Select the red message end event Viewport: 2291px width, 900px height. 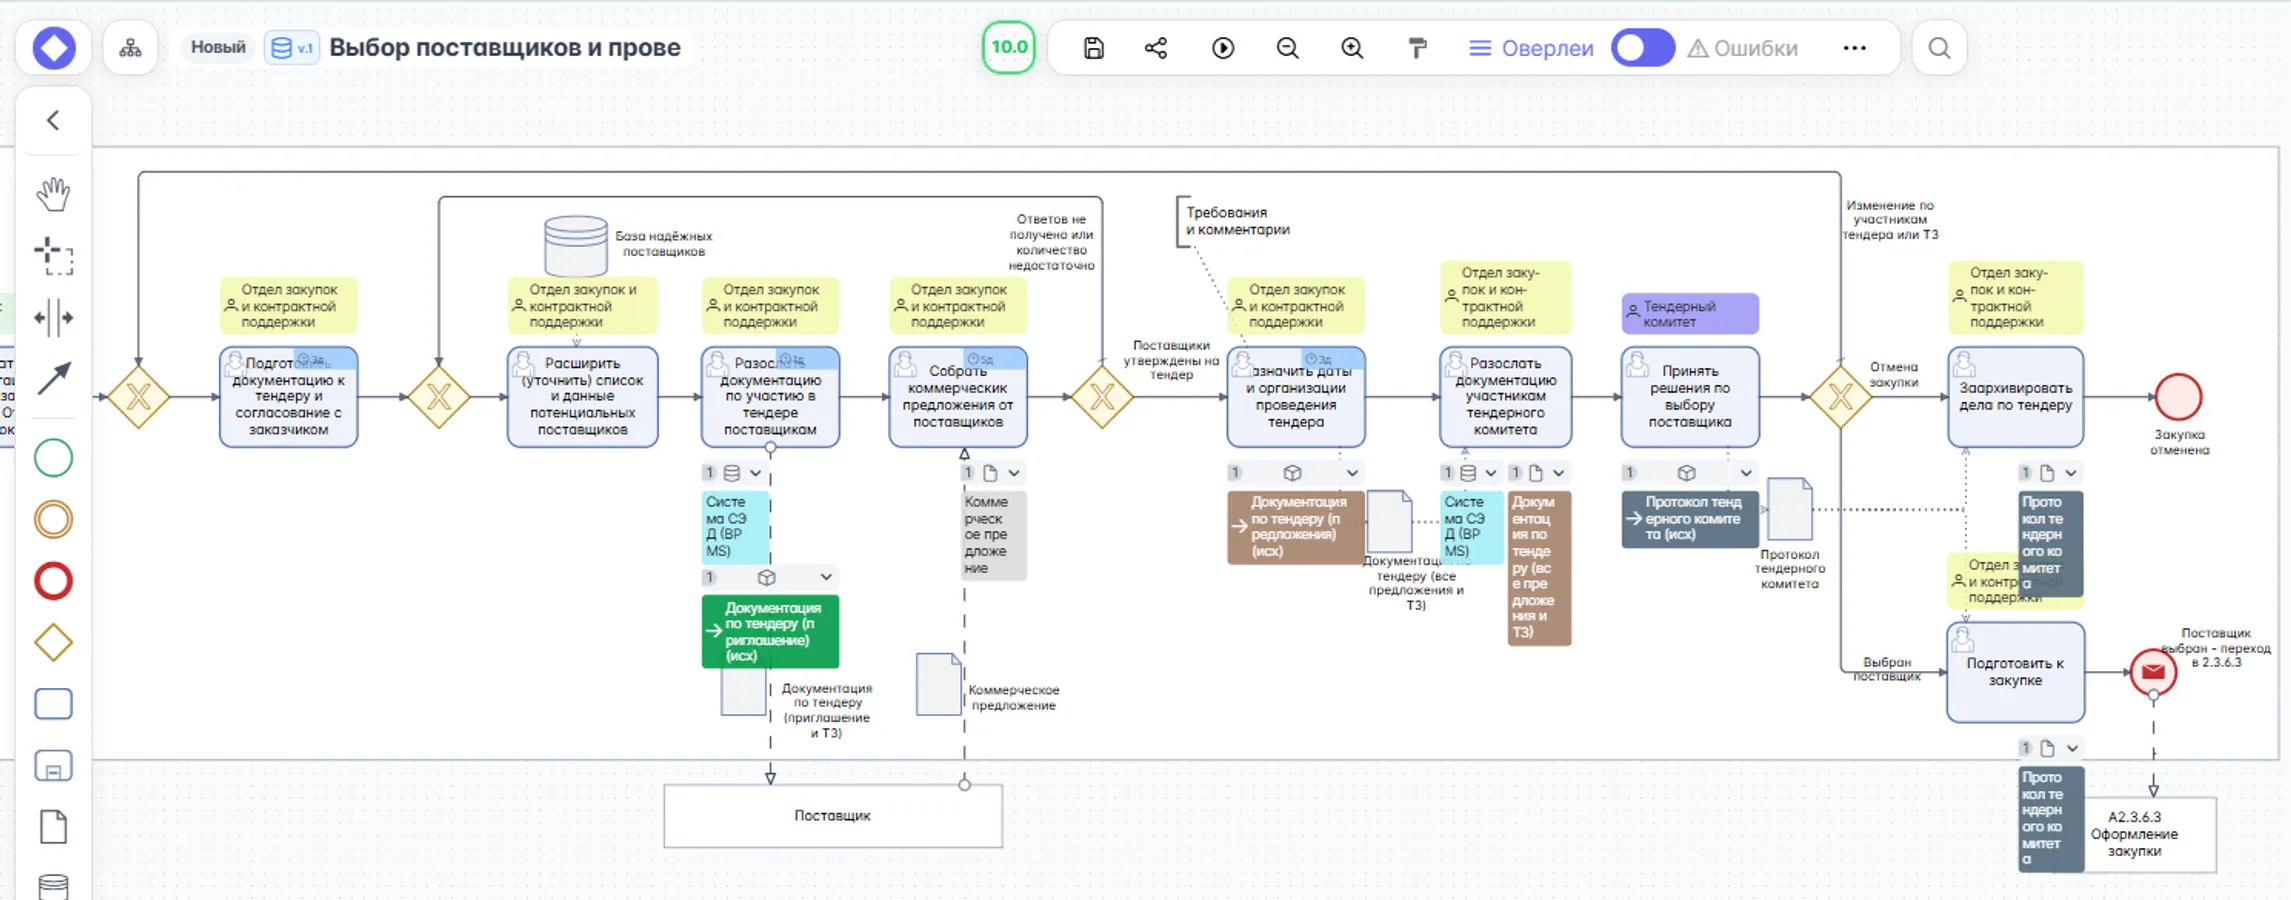[2154, 672]
